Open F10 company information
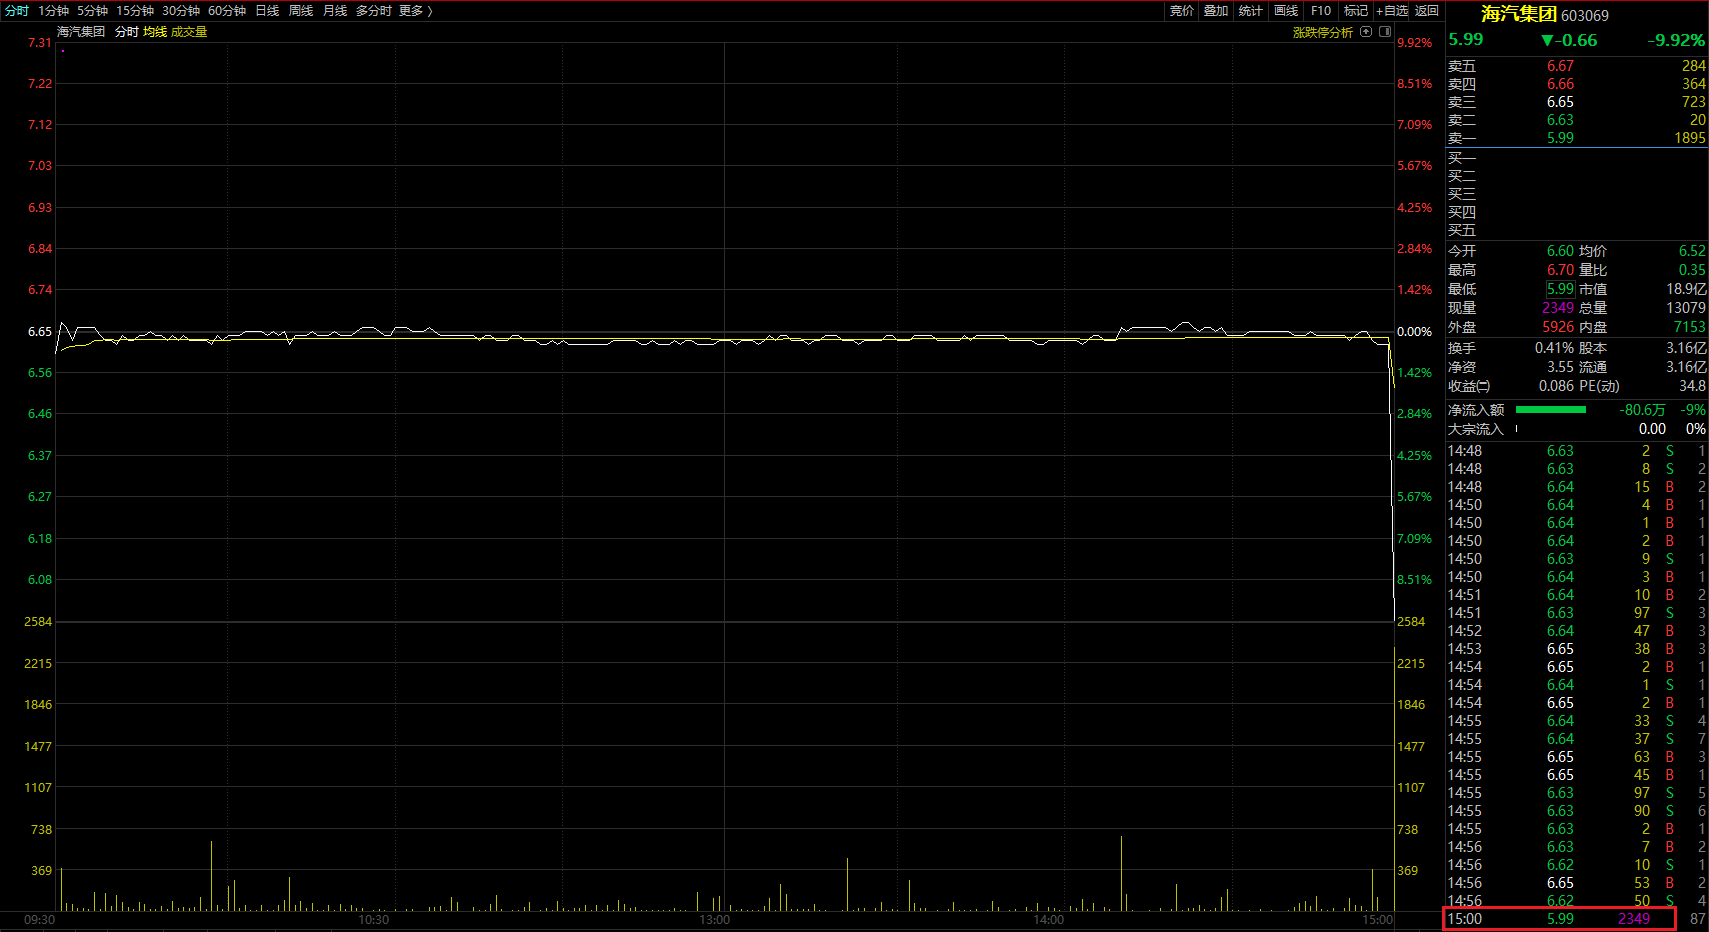Screen dimensions: 1709x932 (1321, 11)
